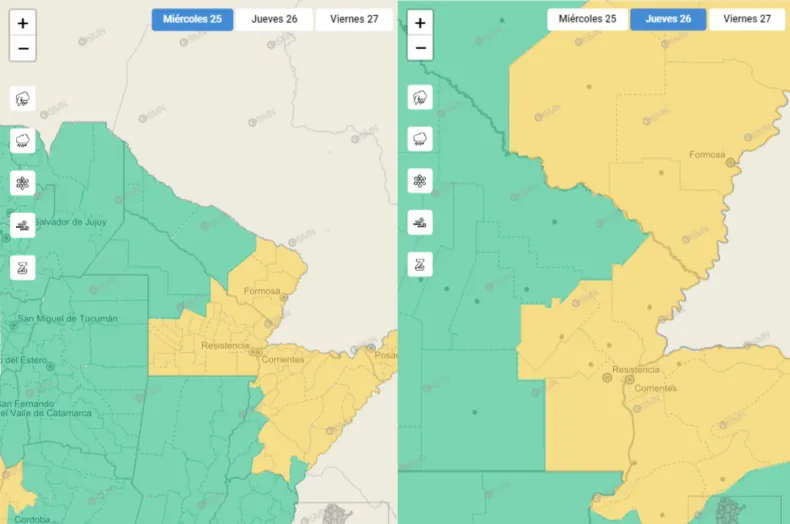
Task: Zoom out on the left map
Action: [23, 48]
